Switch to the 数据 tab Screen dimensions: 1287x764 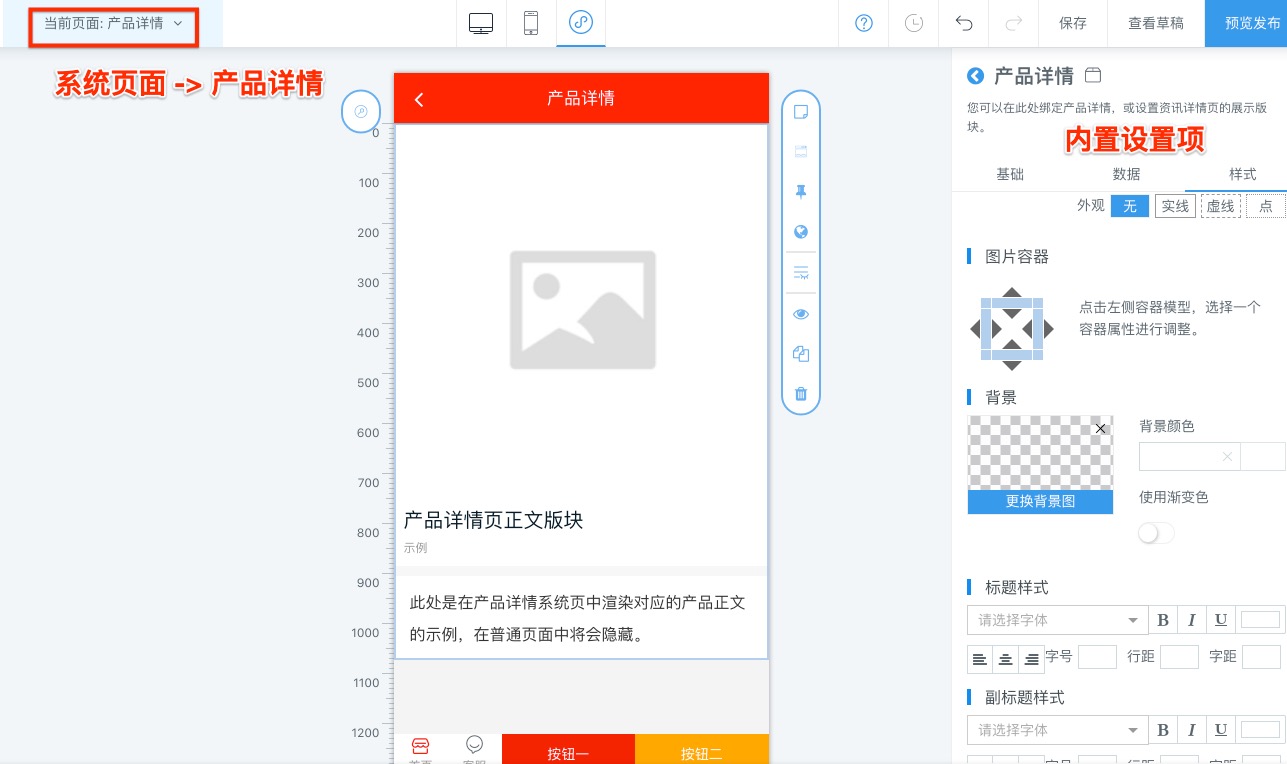click(x=1126, y=174)
